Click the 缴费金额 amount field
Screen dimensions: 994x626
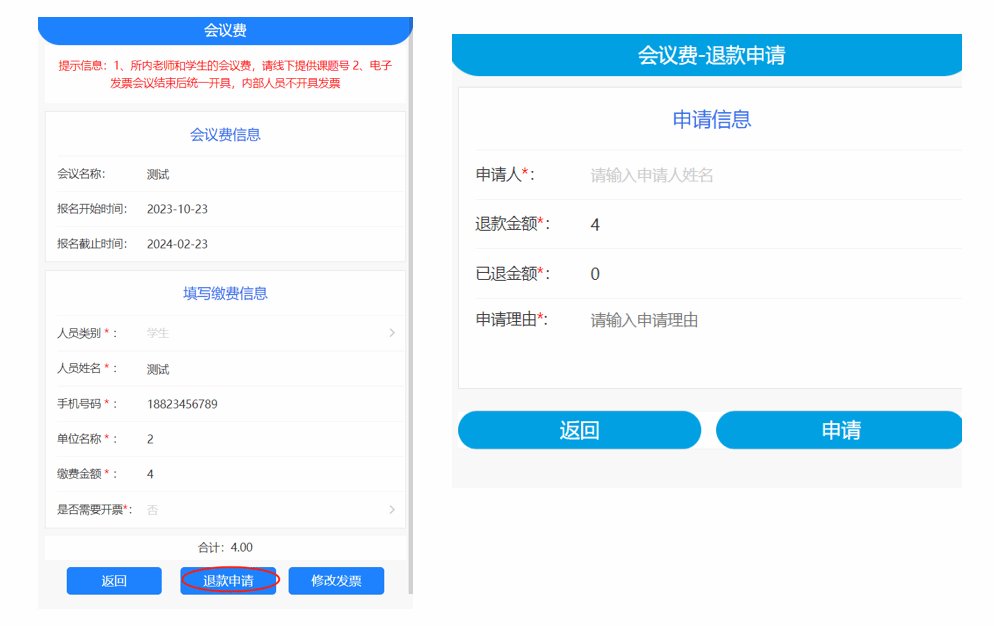(260, 474)
